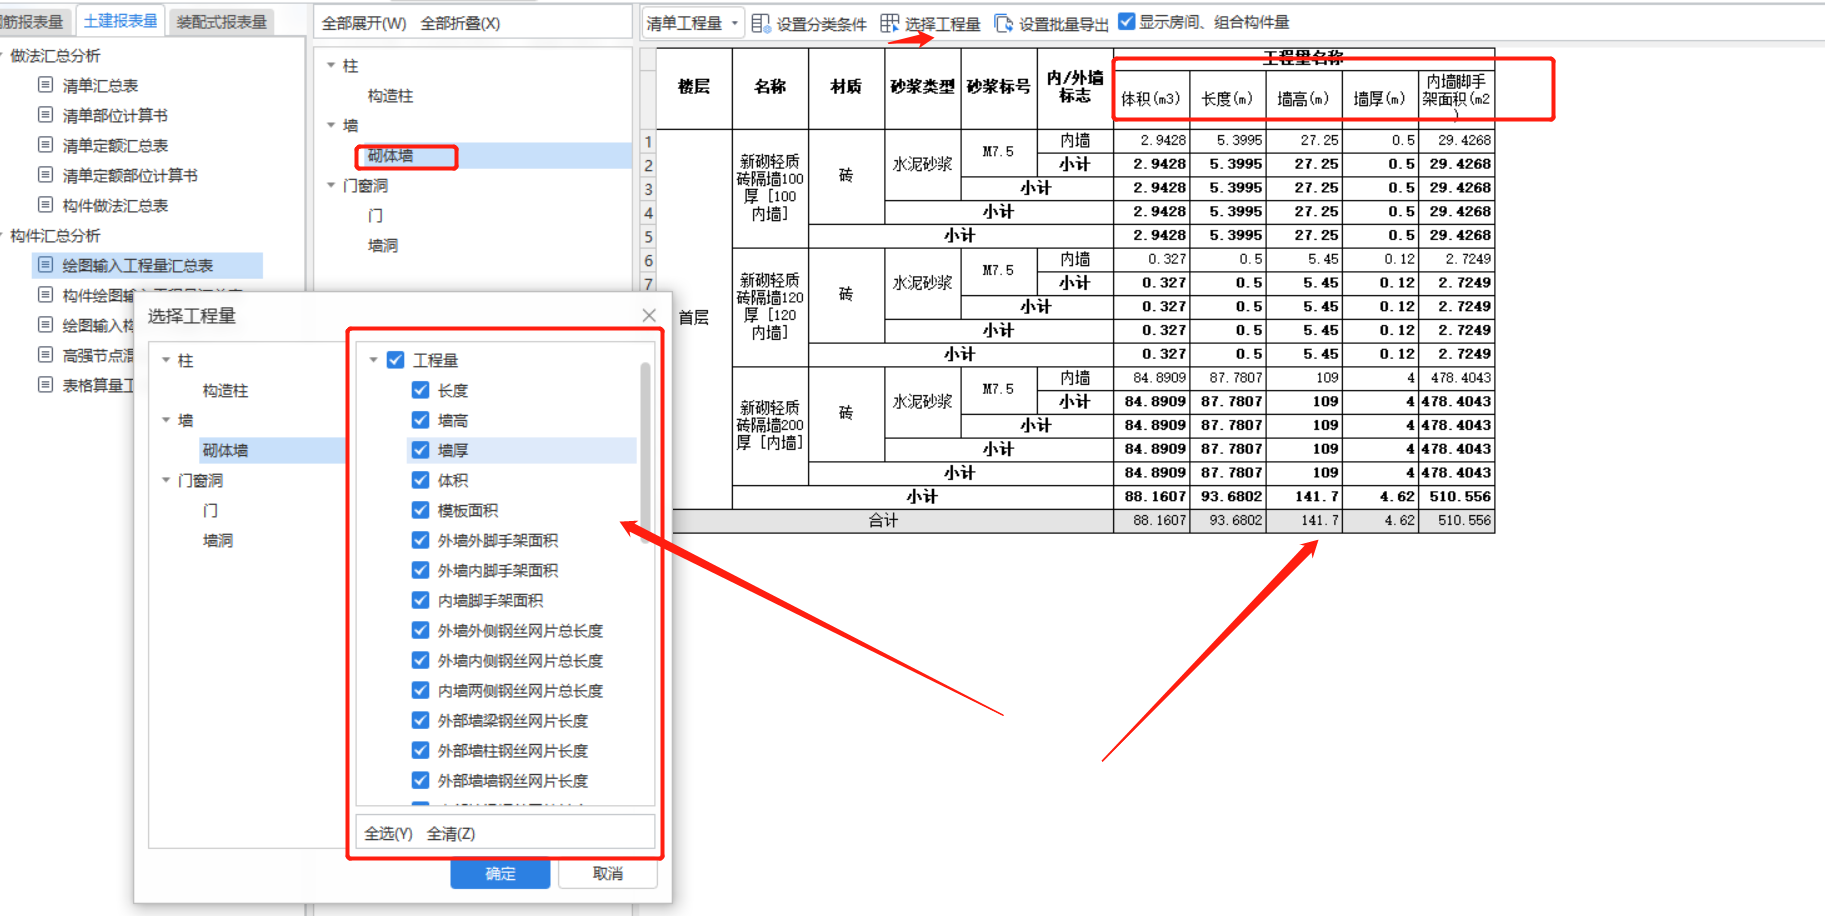This screenshot has height=916, width=1825.
Task: Collapse the 工程量 checkbox group
Action: (x=373, y=360)
